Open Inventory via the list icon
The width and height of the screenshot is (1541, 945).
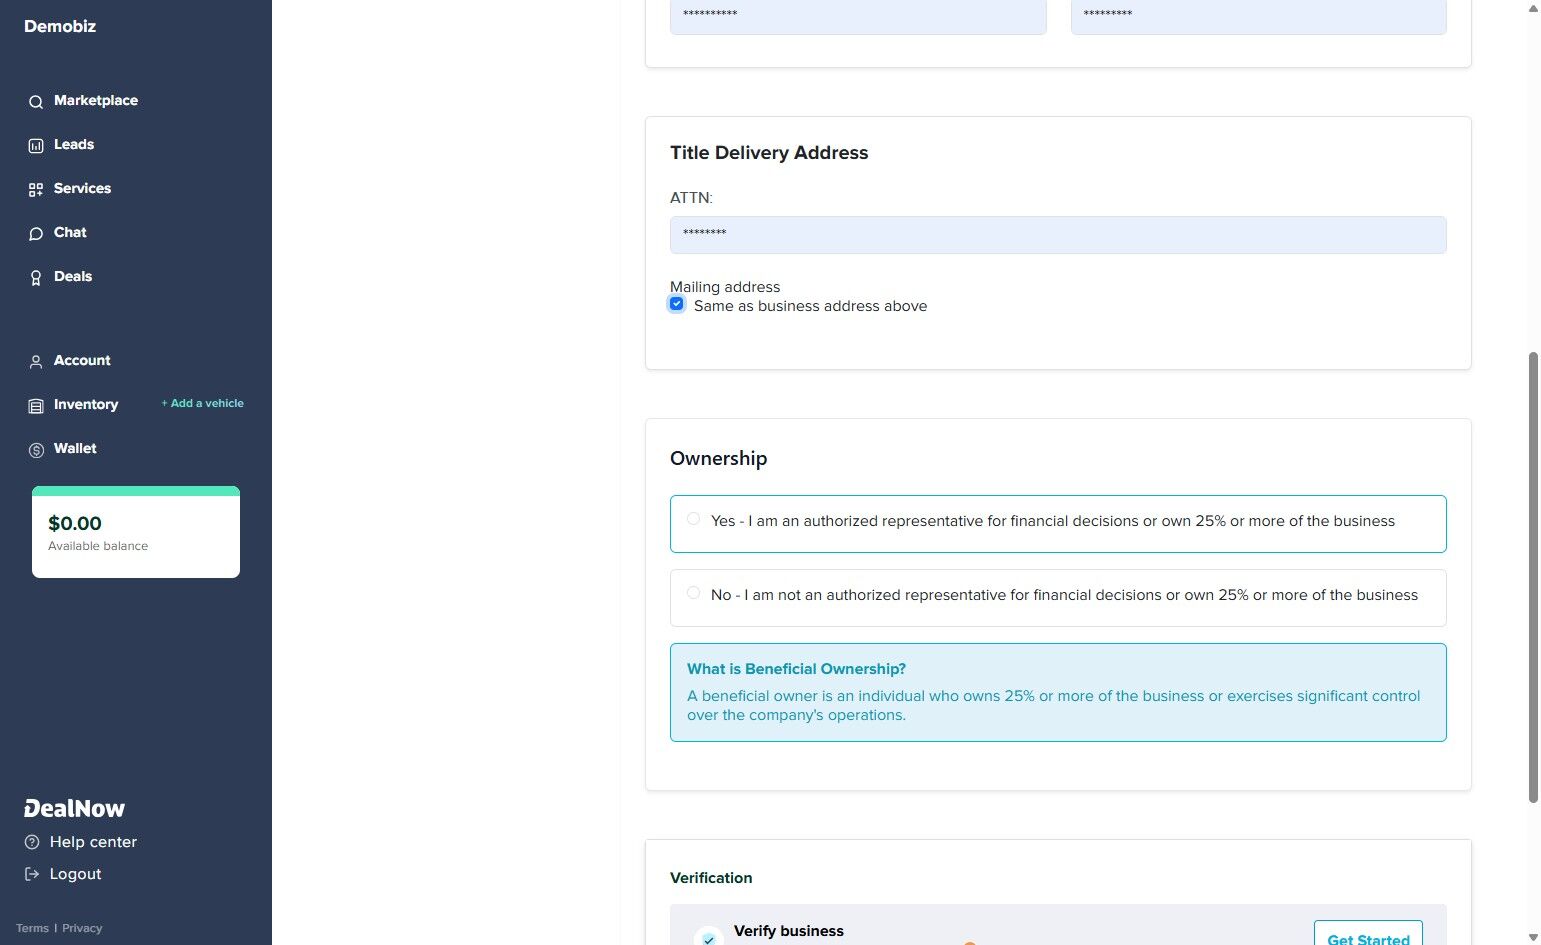pyautogui.click(x=35, y=405)
